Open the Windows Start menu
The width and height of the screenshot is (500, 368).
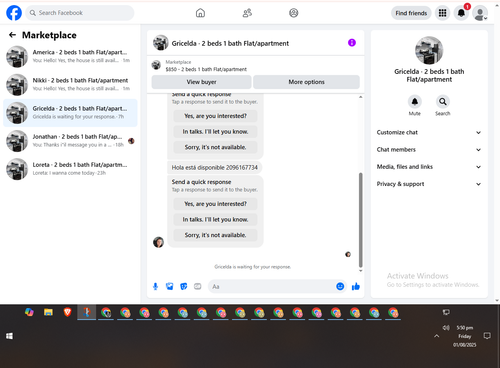point(9,336)
